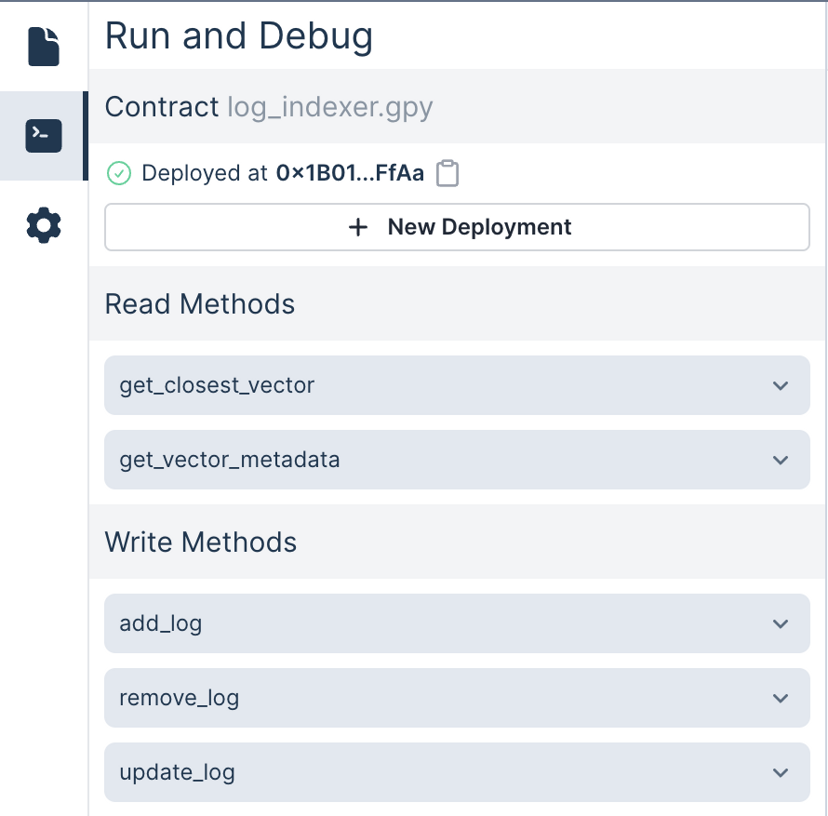Click the Run and Debug panel title
This screenshot has width=828, height=816.
[x=238, y=35]
